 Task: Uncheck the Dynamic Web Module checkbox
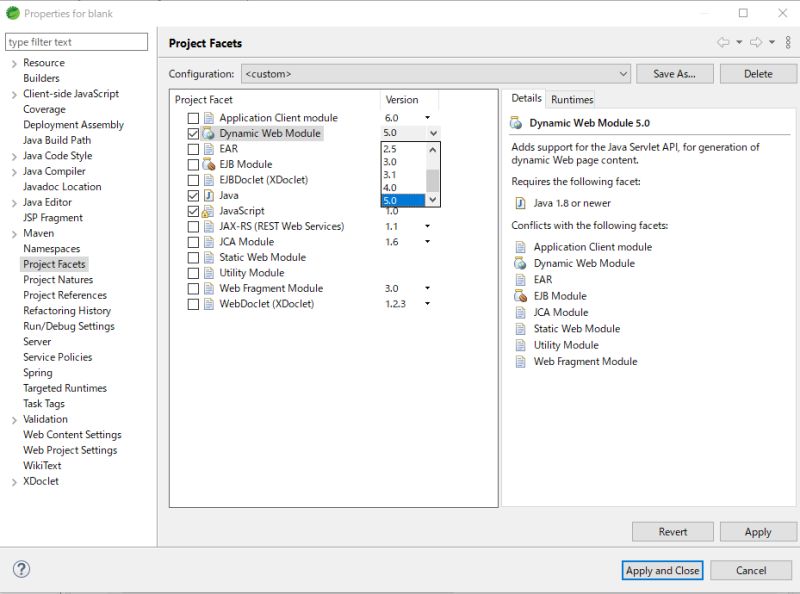point(193,134)
